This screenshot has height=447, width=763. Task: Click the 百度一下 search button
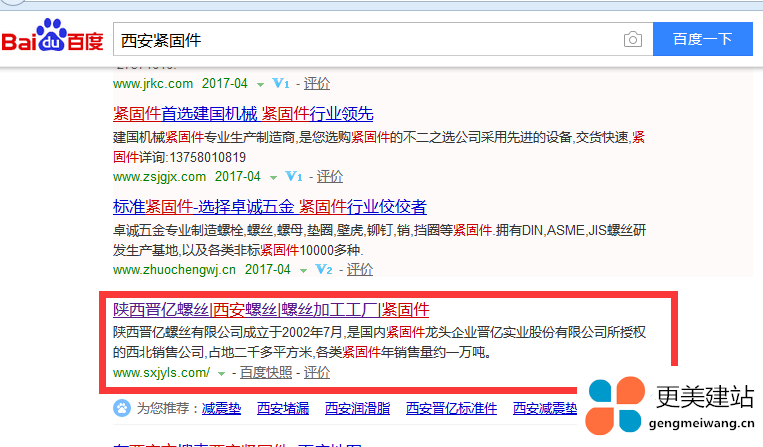703,39
